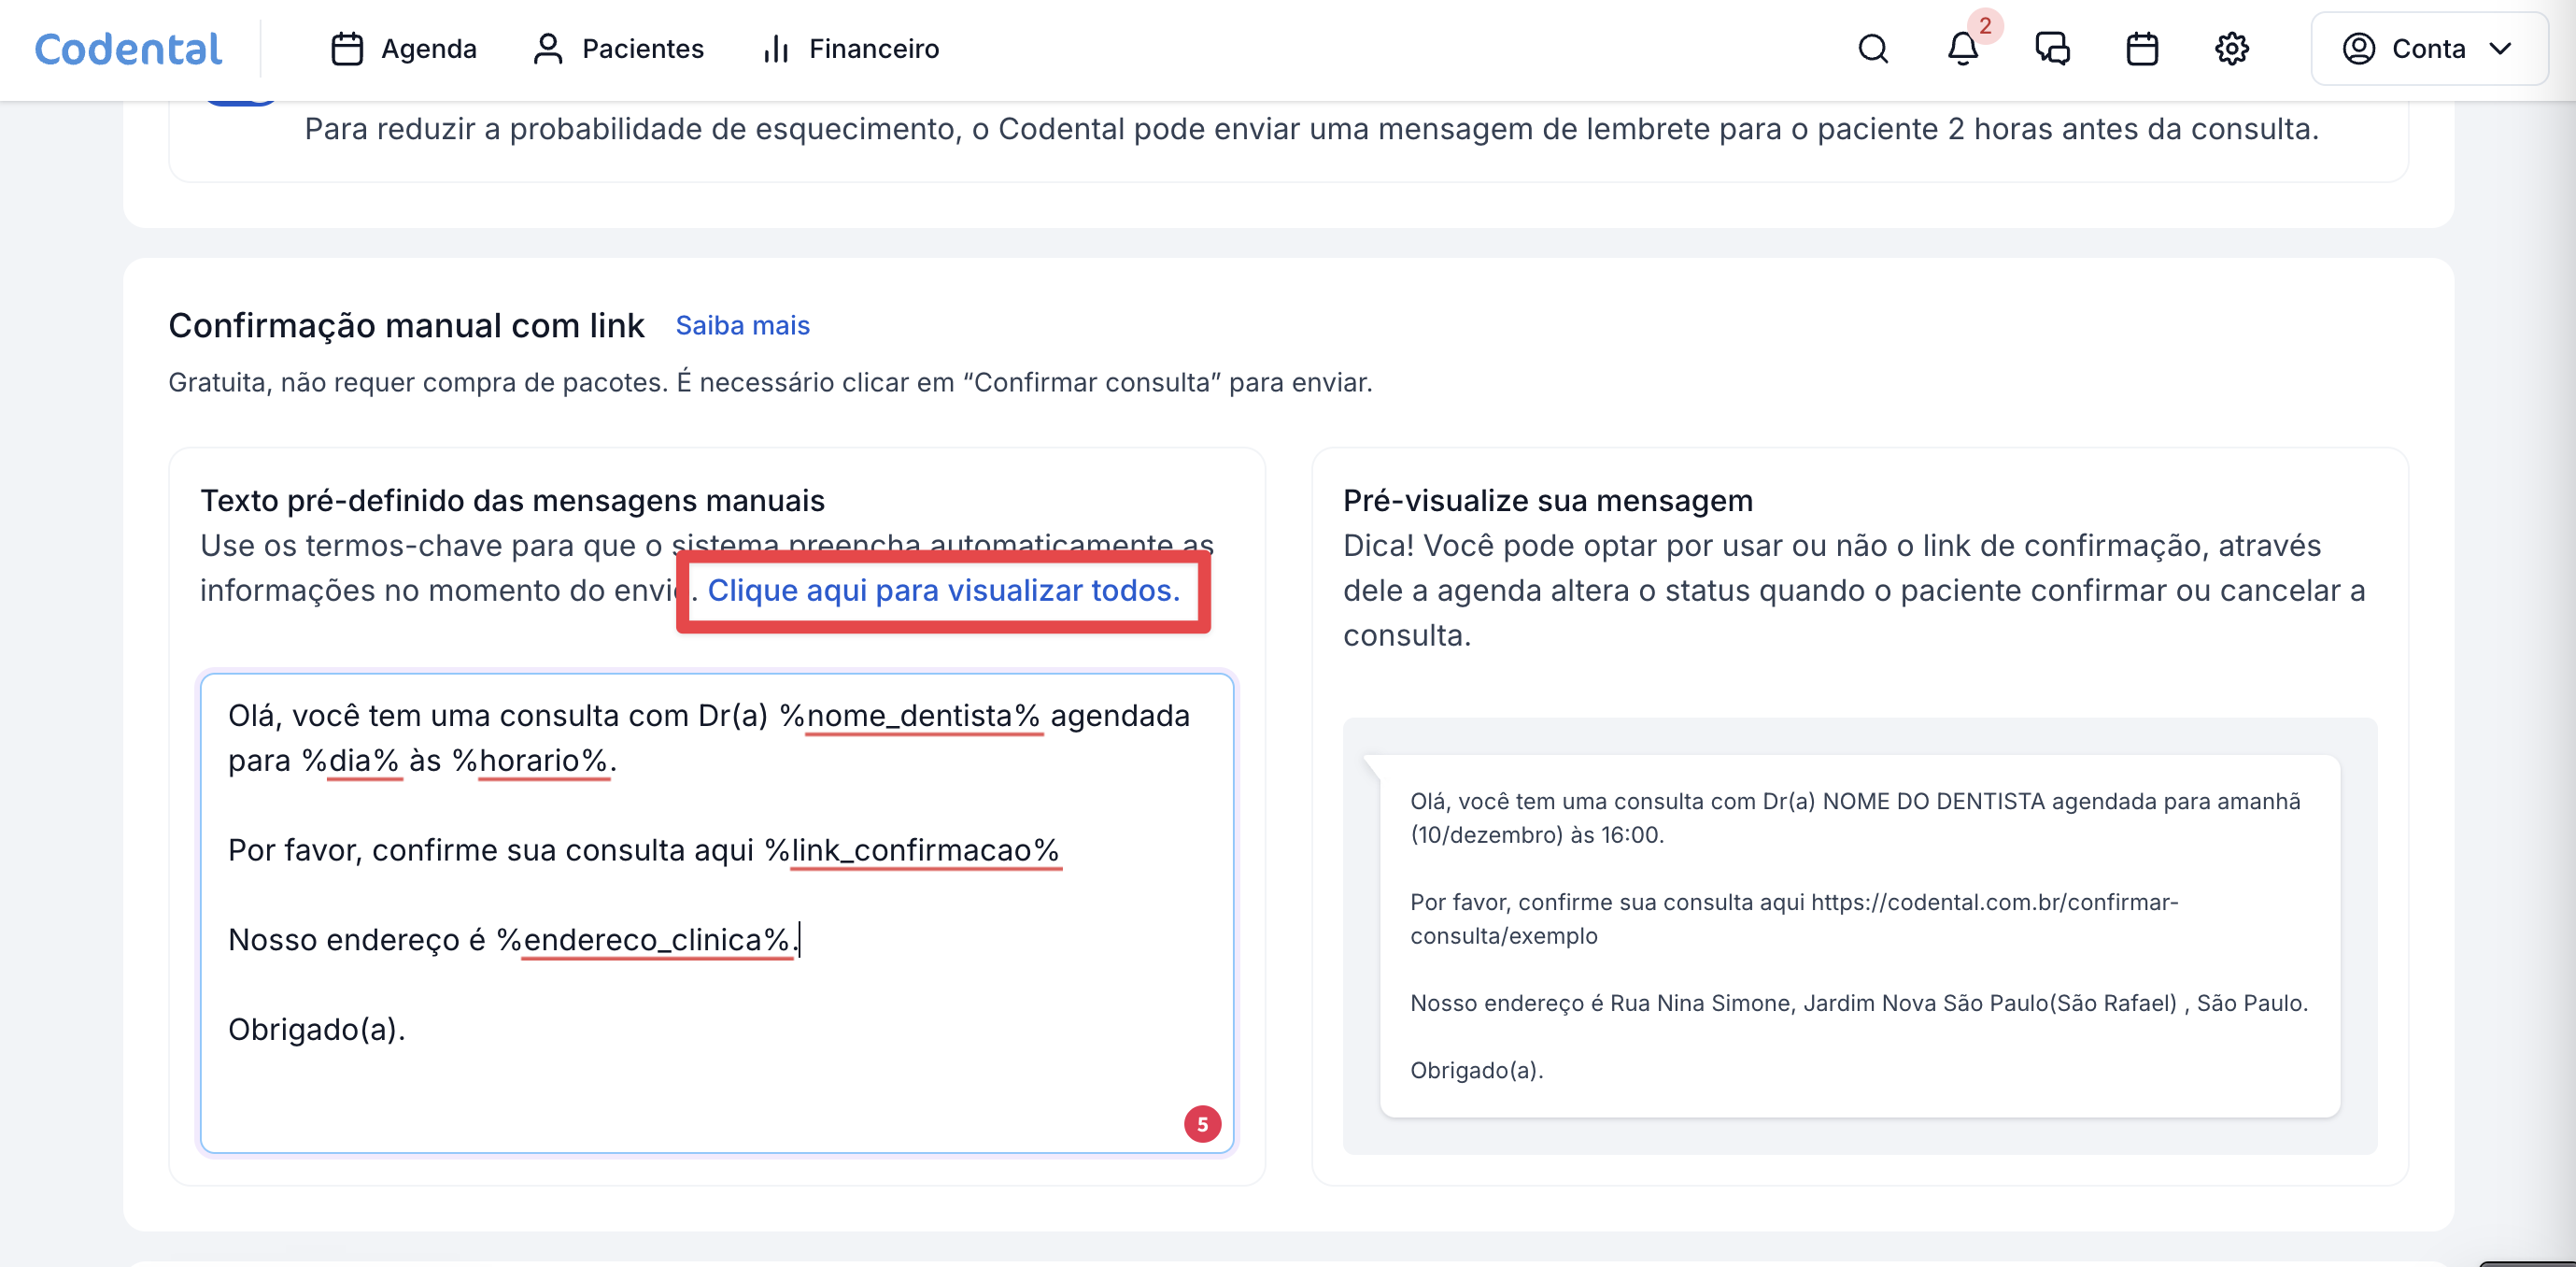The width and height of the screenshot is (2576, 1267).
Task: Click %endereco_clinica% placeholder in the textarea
Action: [x=645, y=940]
